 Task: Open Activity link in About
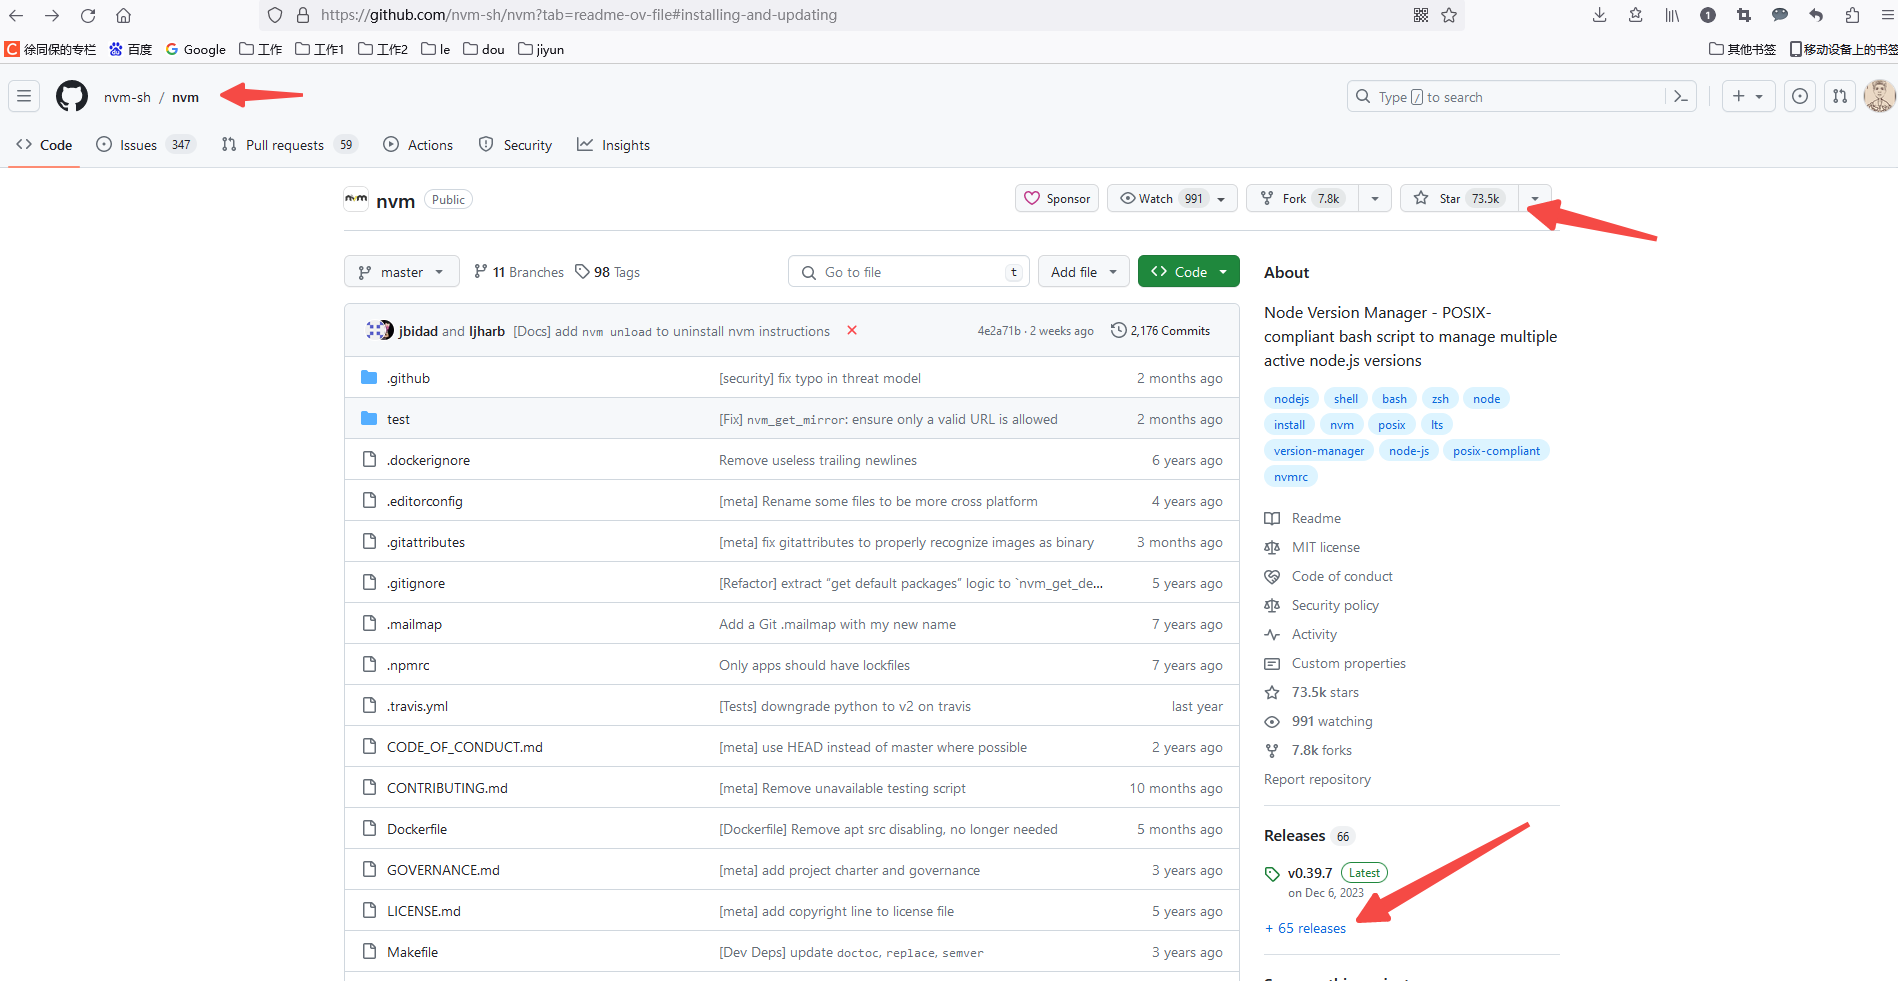click(x=1301, y=634)
